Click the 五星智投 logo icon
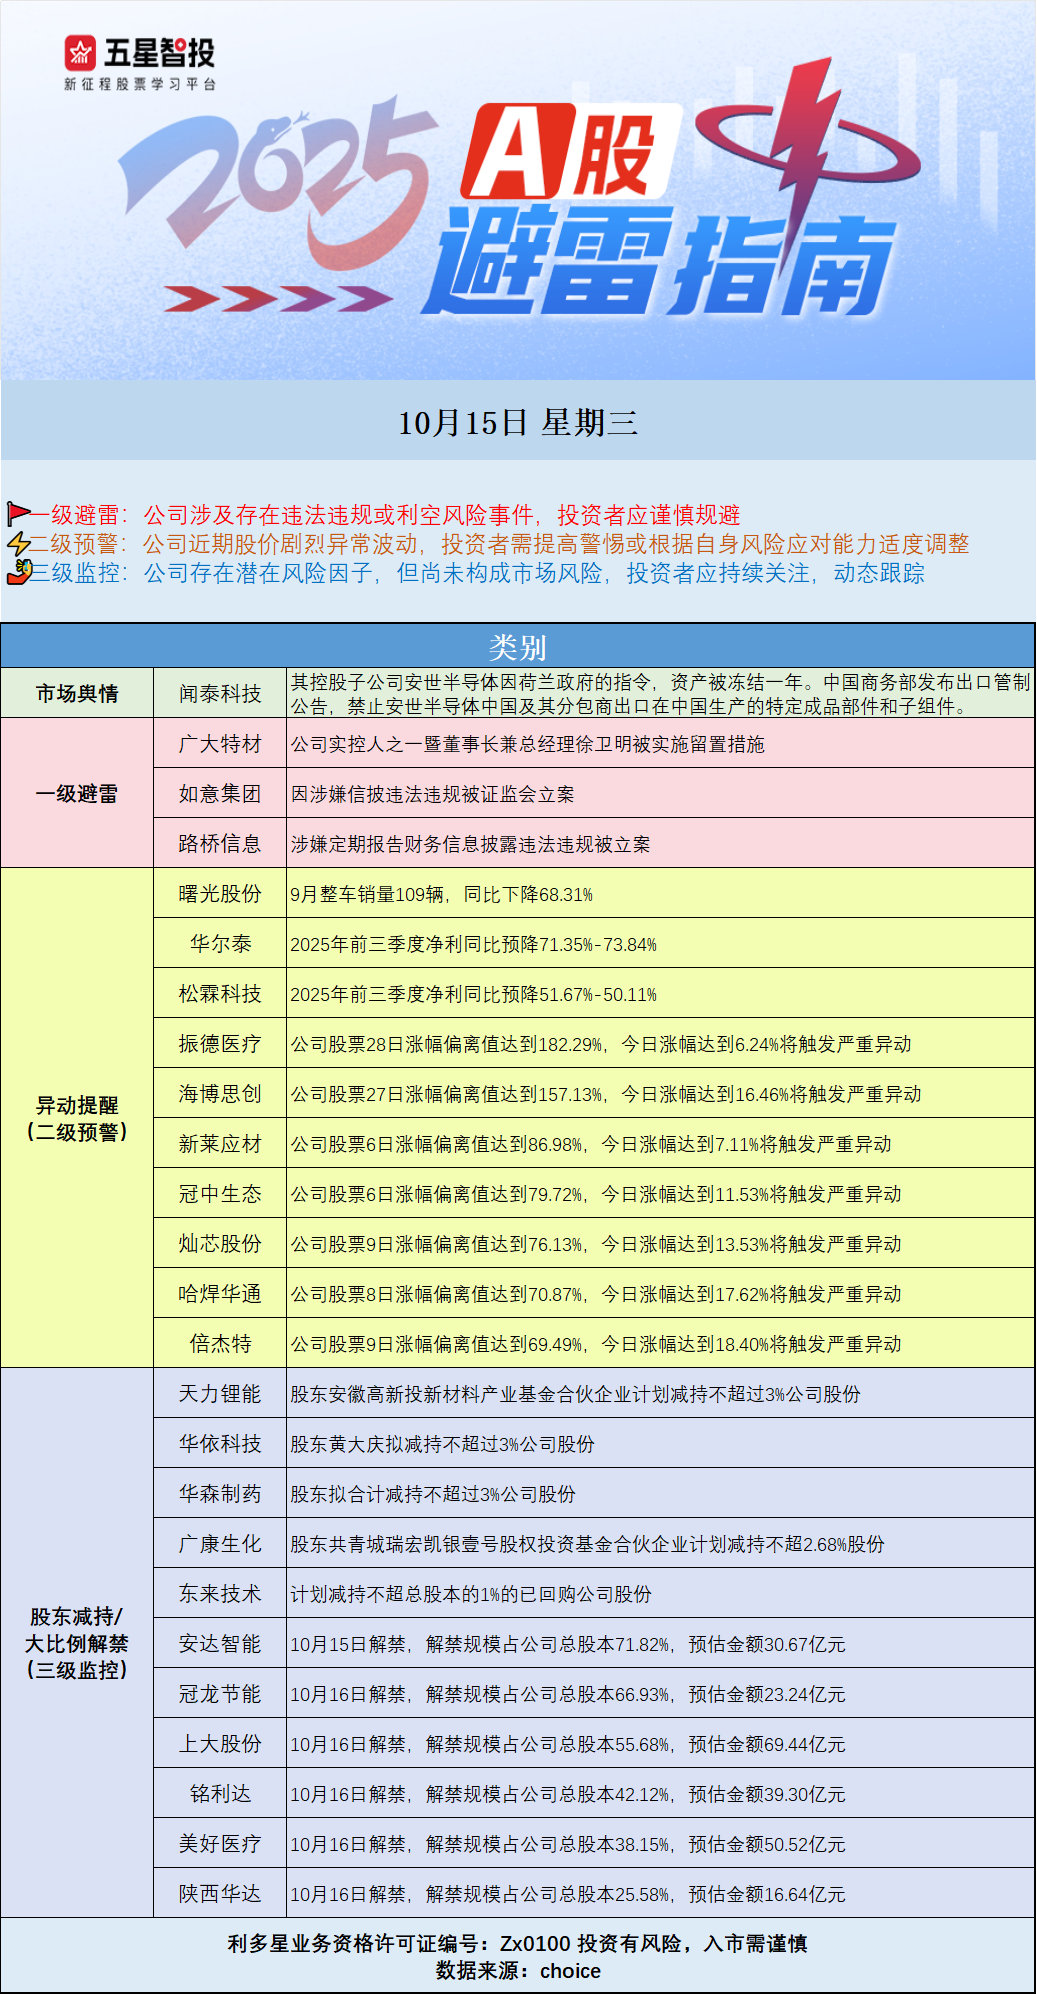 pyautogui.click(x=80, y=53)
